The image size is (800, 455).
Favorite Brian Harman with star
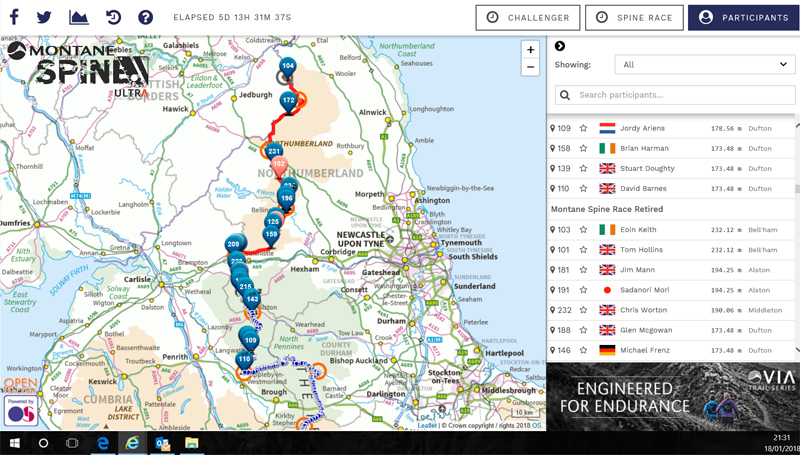pyautogui.click(x=583, y=149)
